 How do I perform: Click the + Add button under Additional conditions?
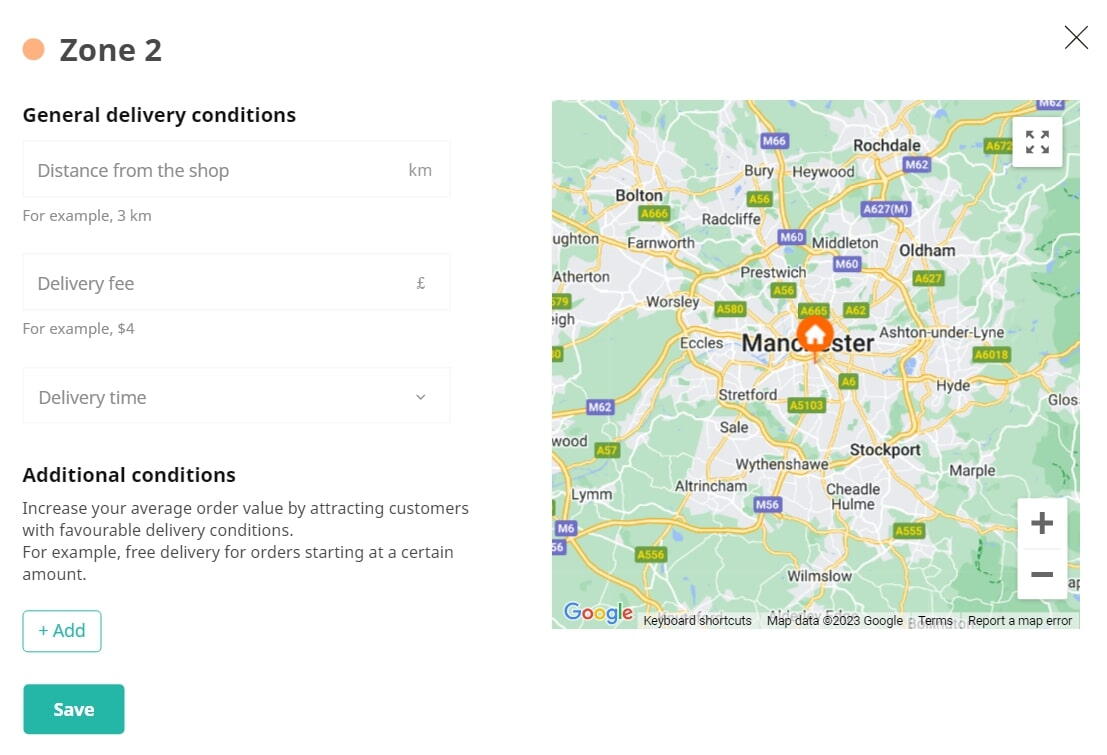tap(61, 631)
